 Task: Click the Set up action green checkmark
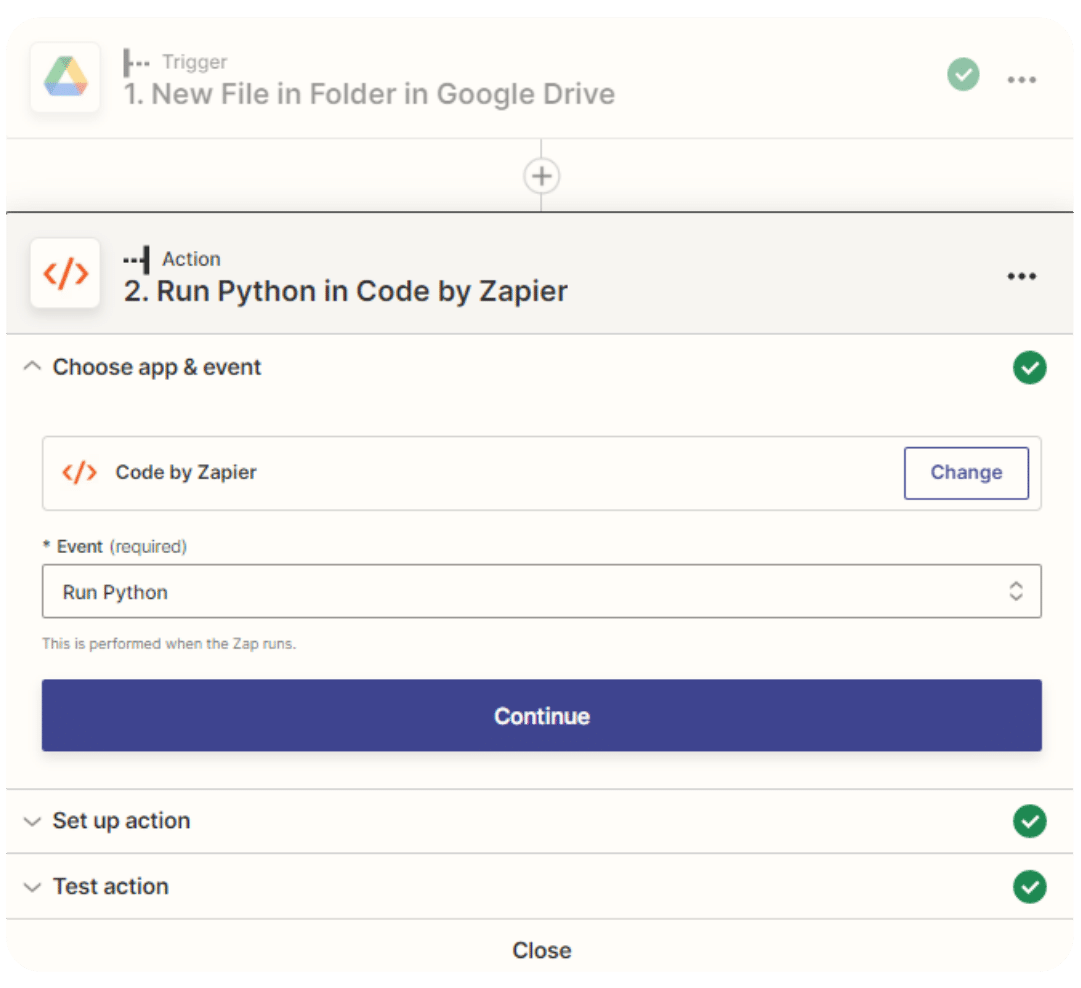[1029, 821]
